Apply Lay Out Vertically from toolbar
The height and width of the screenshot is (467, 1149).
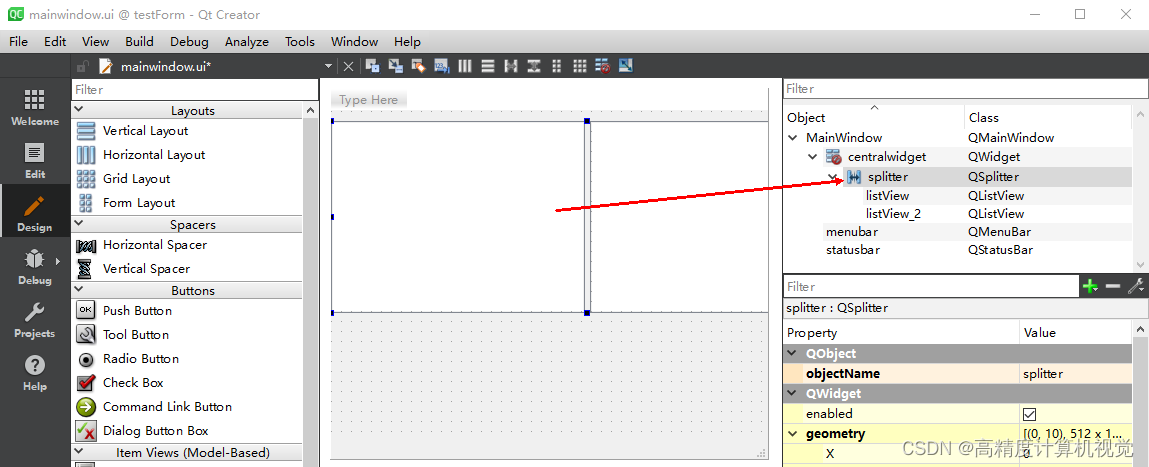click(x=488, y=66)
